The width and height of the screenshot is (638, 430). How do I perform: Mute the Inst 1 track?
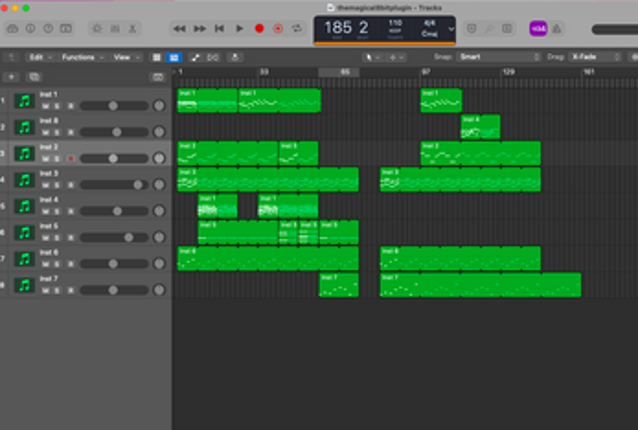click(x=45, y=105)
